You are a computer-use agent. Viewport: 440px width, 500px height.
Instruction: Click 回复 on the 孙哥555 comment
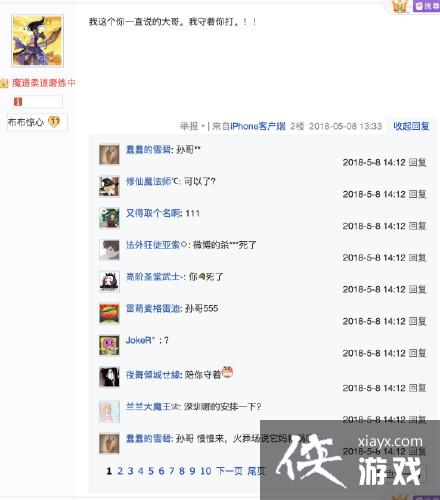tap(418, 321)
